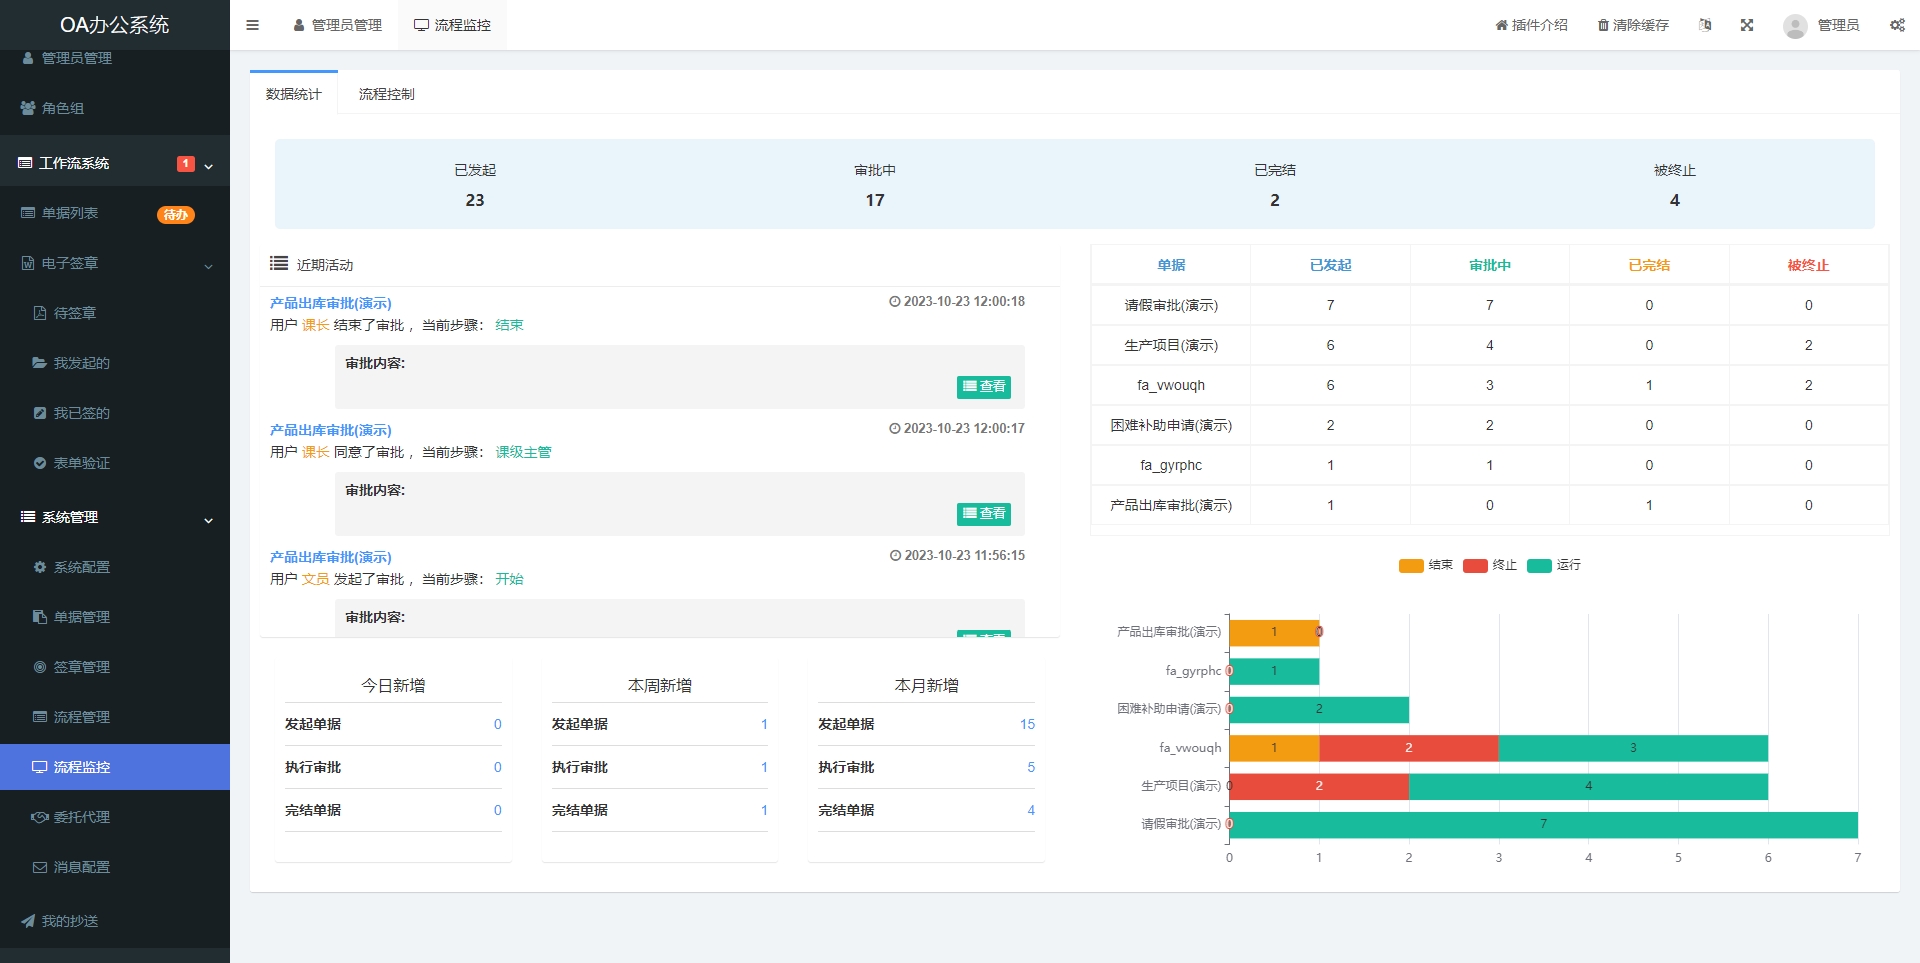Click the 单据管理 copy icon

tap(40, 617)
